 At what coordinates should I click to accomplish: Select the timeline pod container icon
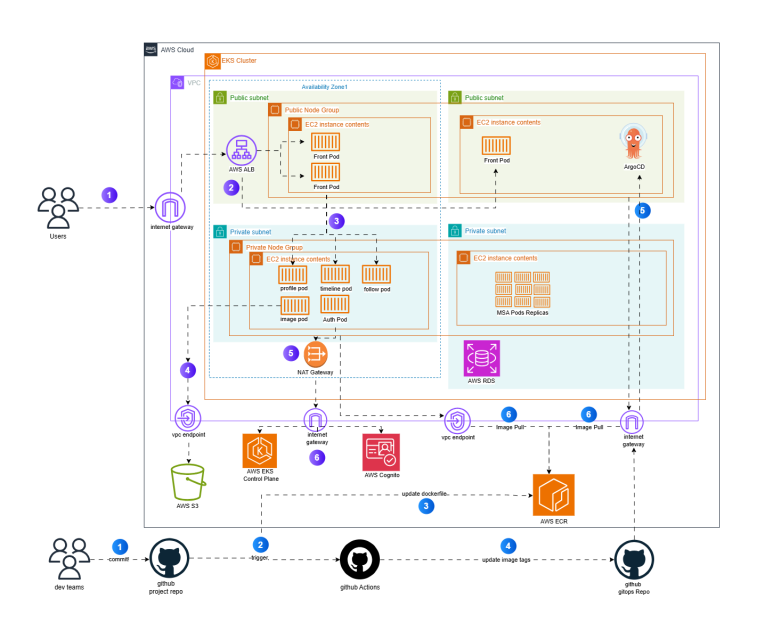click(335, 274)
